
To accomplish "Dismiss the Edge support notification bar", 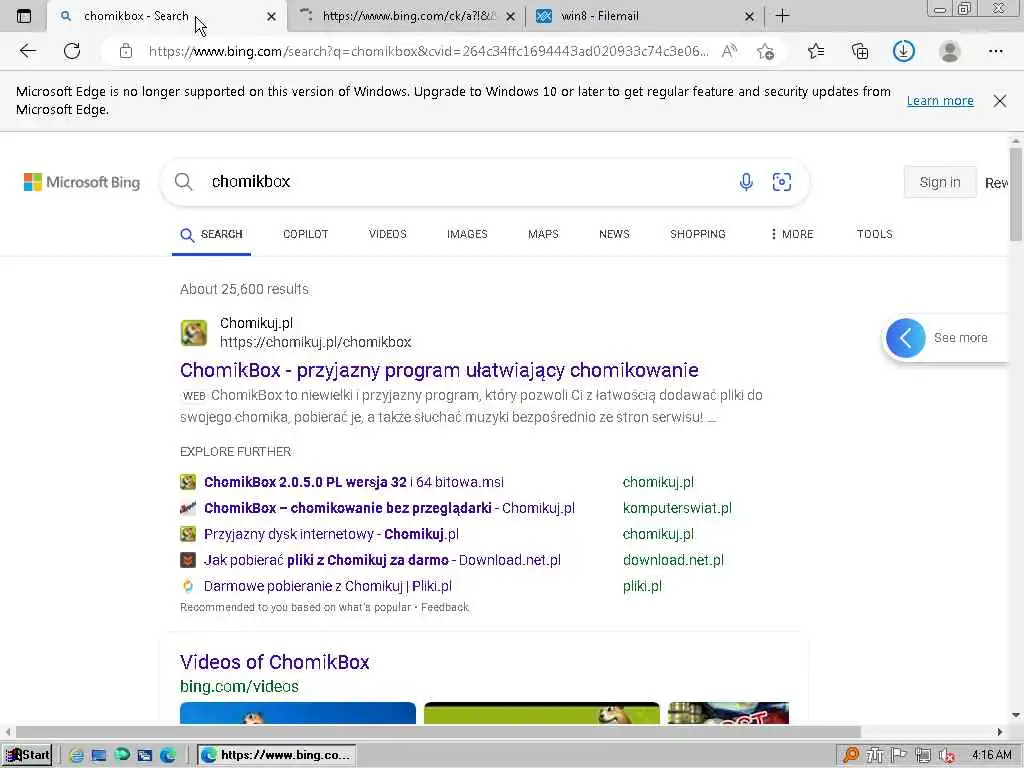I will click(x=1000, y=101).
